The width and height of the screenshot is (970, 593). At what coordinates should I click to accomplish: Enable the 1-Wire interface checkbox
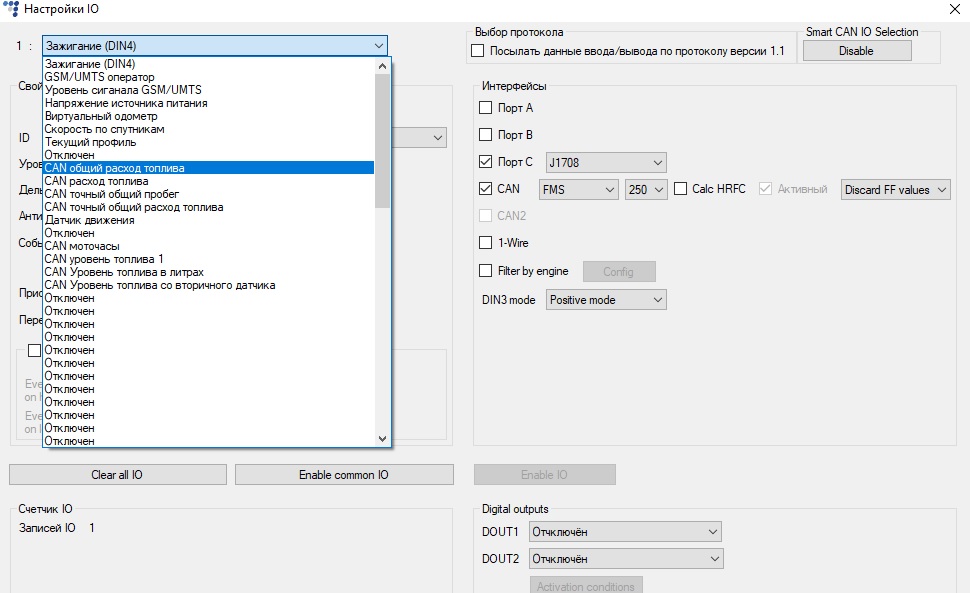click(x=486, y=243)
